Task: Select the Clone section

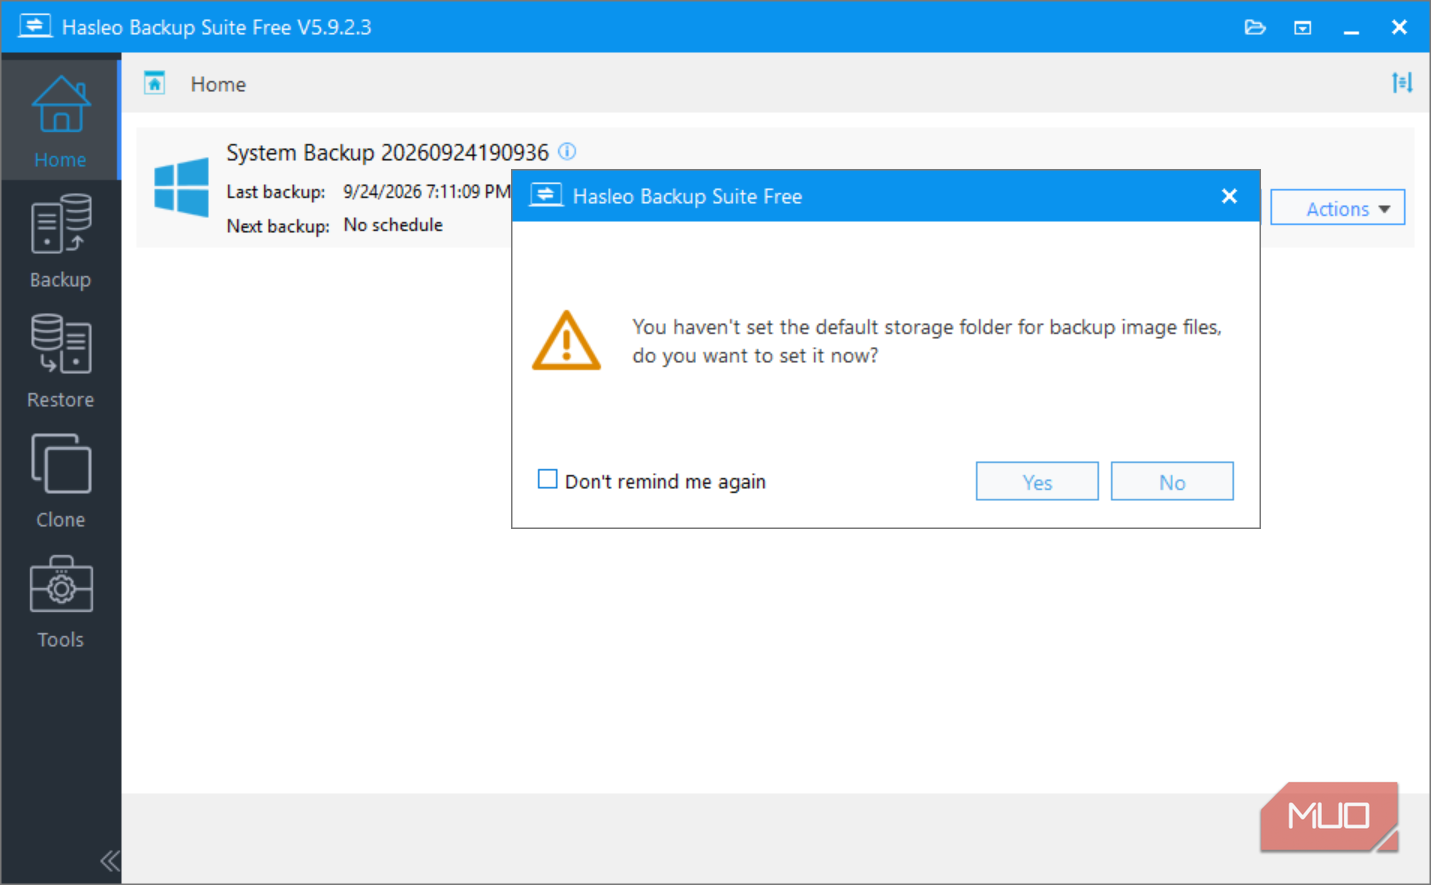Action: (60, 481)
